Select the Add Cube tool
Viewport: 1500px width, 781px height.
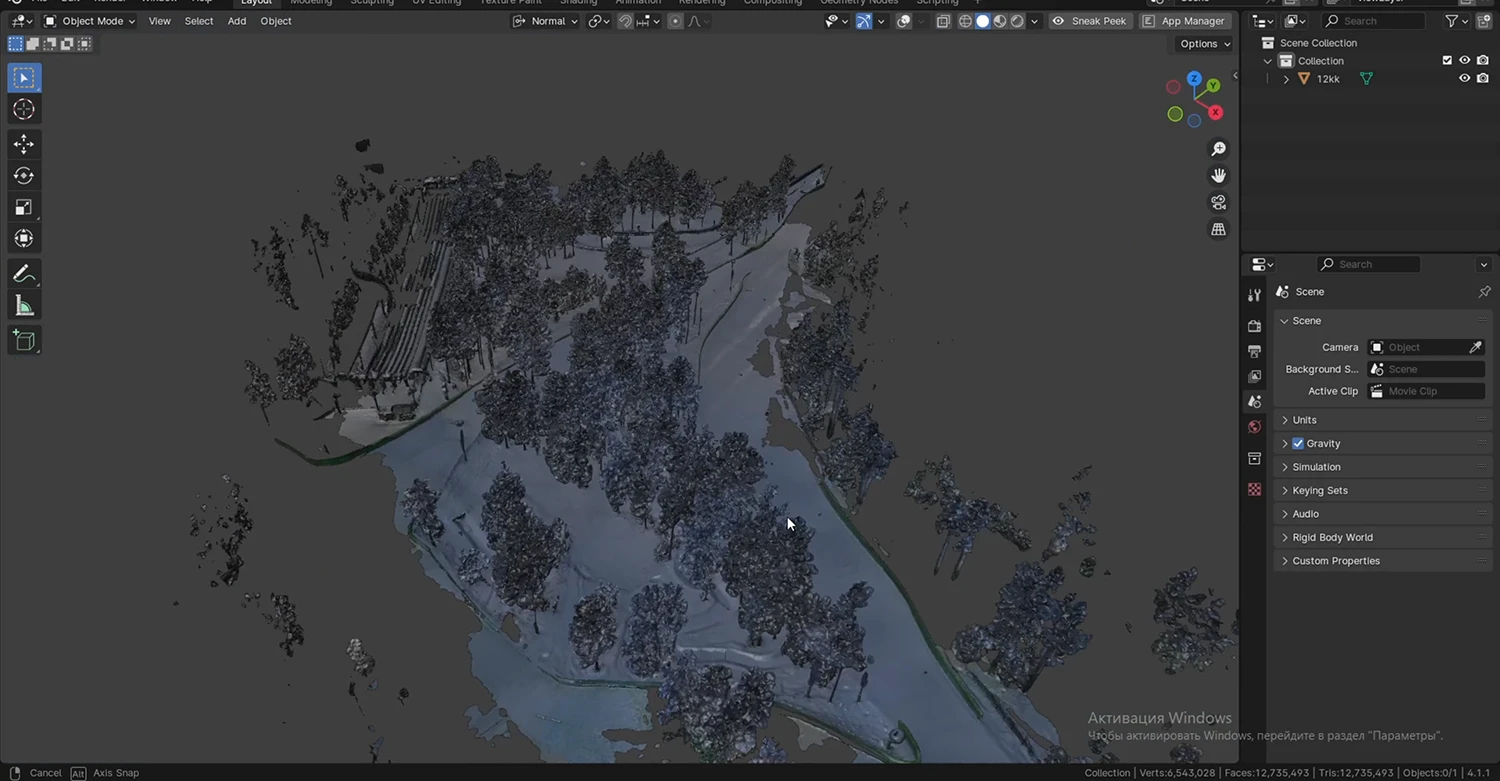(24, 341)
